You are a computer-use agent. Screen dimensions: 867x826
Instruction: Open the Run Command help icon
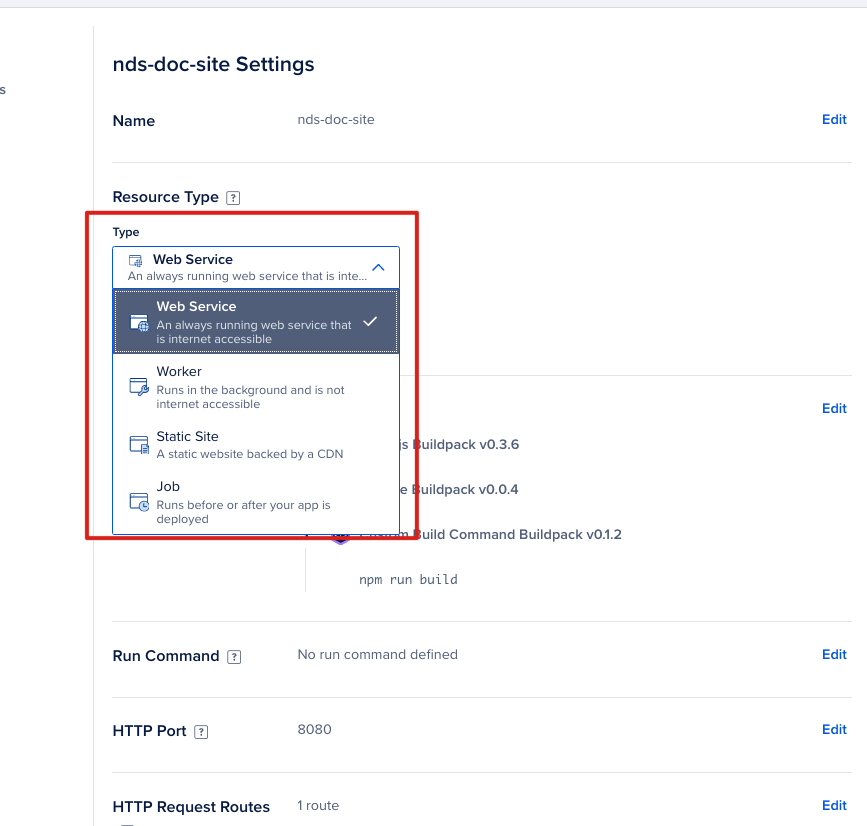click(x=234, y=657)
